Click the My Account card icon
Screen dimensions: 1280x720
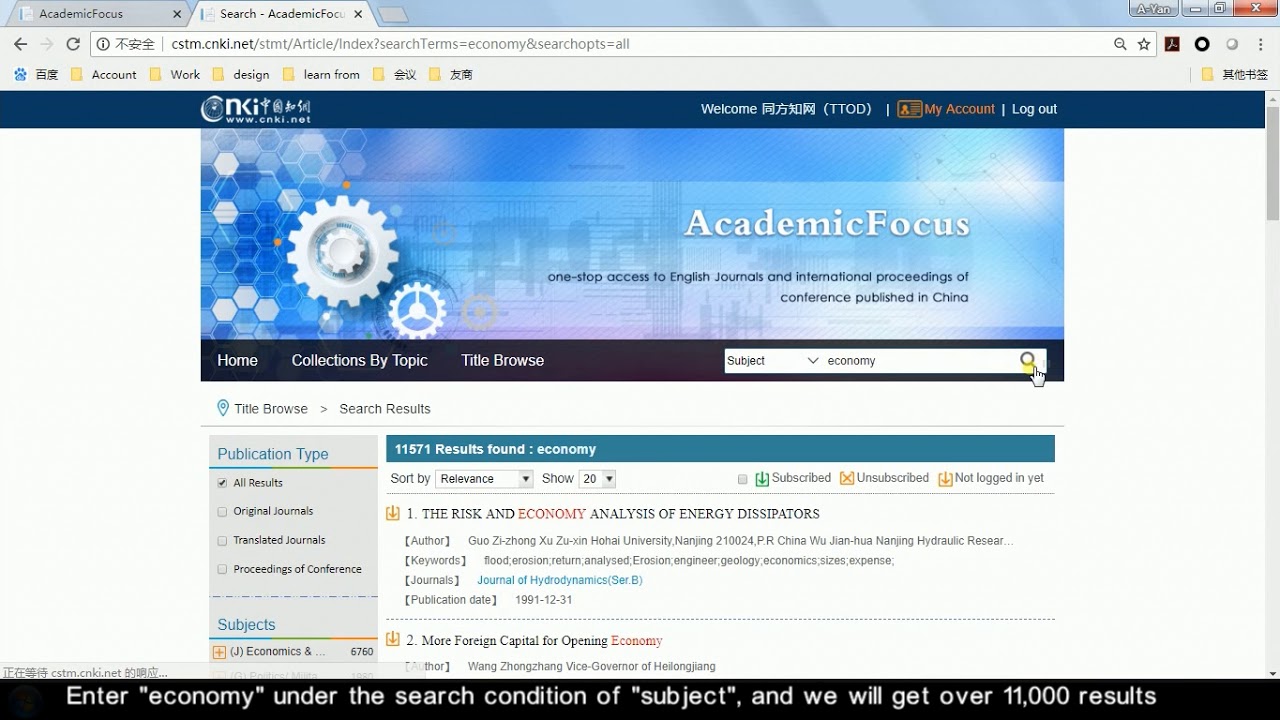coord(909,109)
